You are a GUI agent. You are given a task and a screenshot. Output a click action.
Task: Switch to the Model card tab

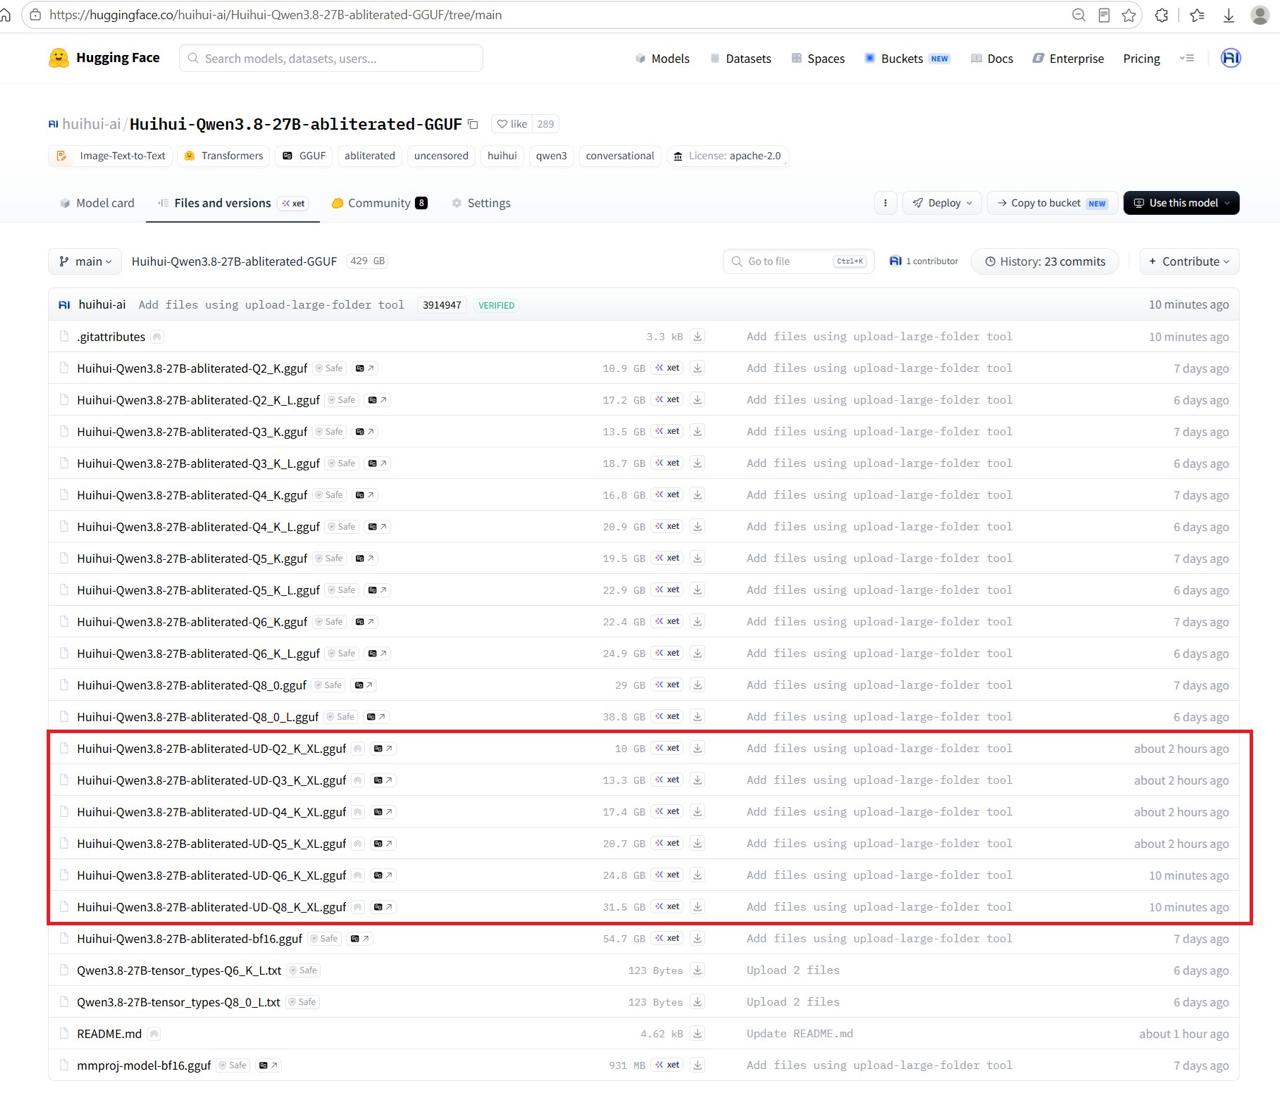tap(97, 203)
